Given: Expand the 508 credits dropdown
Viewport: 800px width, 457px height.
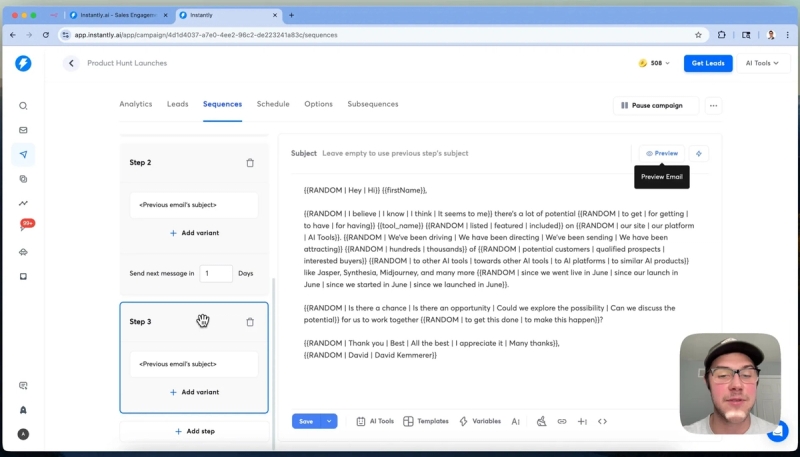Looking at the screenshot, I should (x=654, y=63).
